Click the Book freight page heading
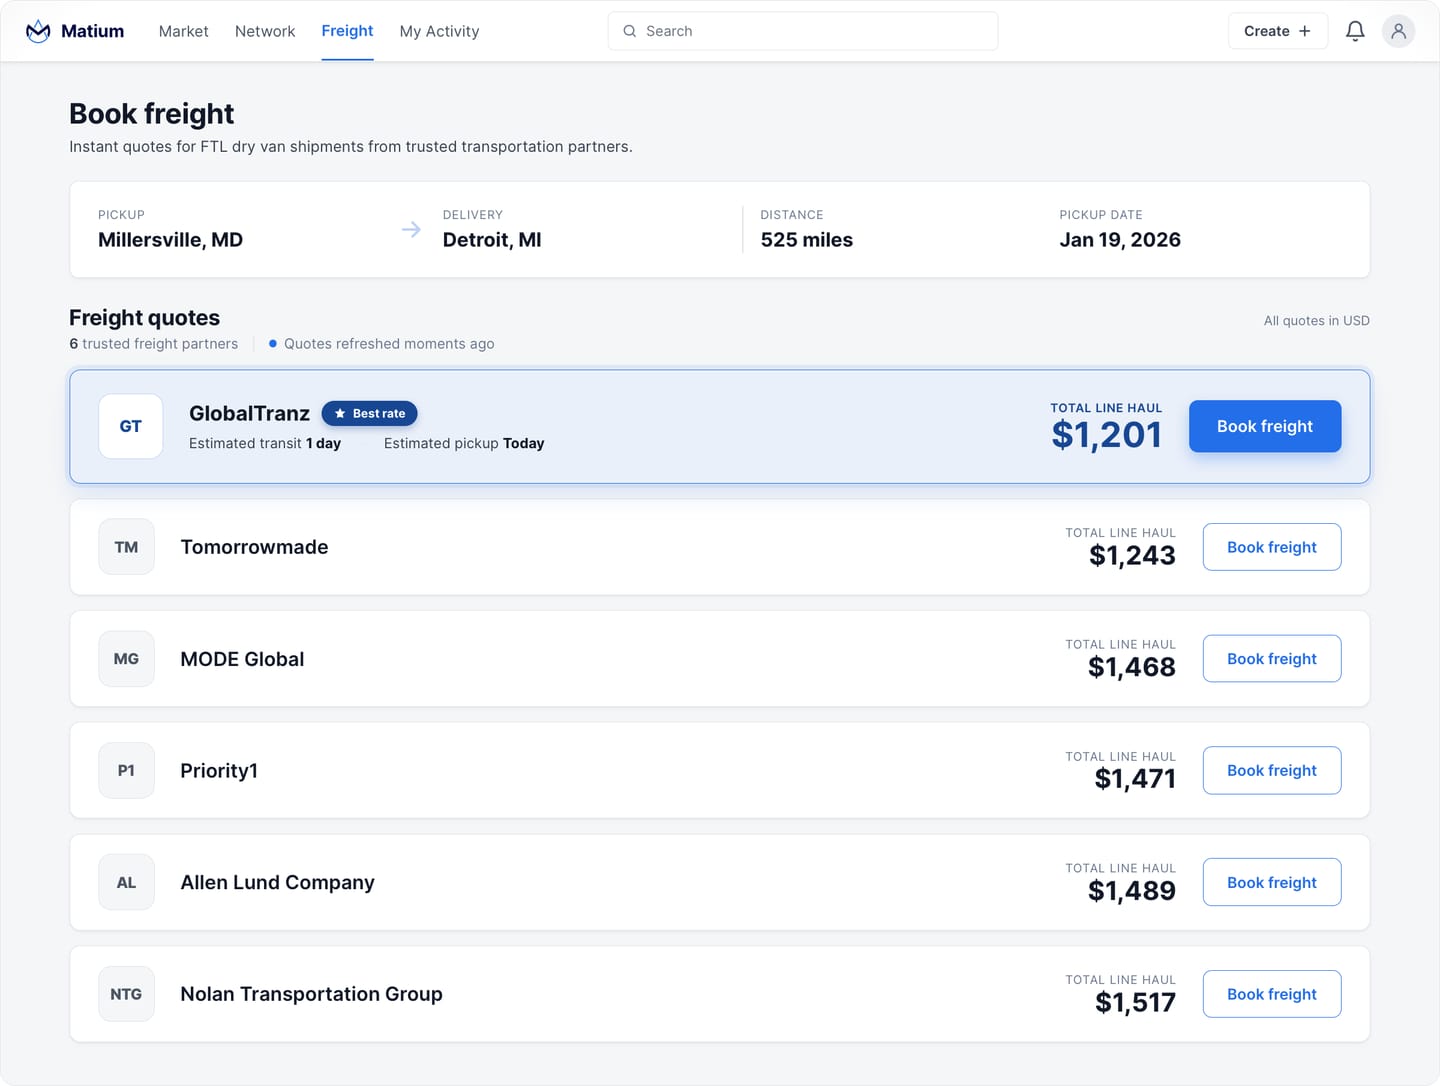 [151, 114]
